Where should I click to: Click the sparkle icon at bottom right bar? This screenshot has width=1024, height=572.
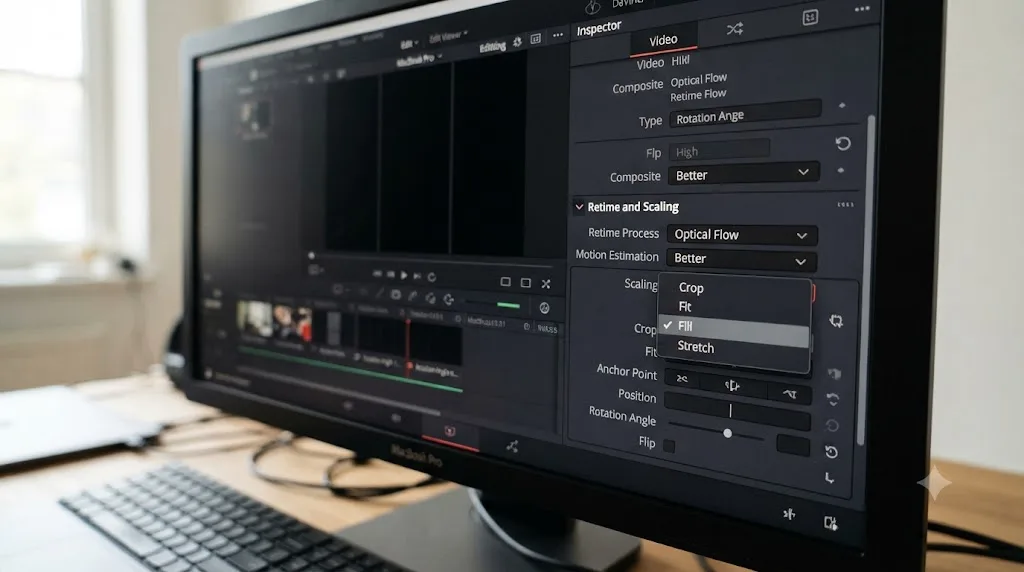790,515
